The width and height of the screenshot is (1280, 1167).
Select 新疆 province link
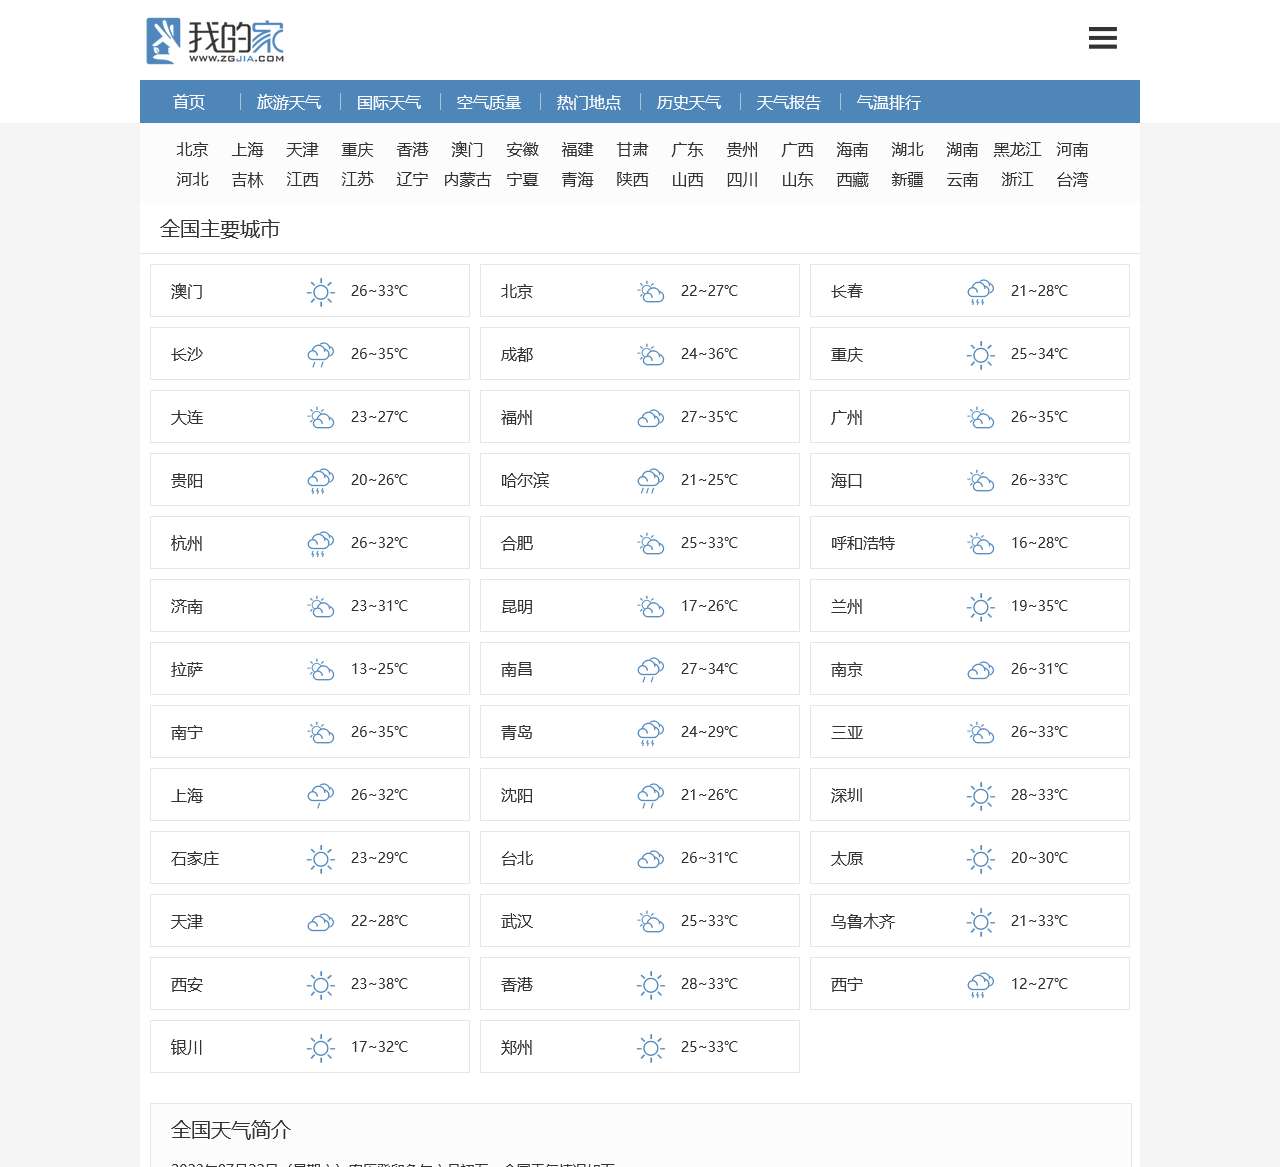point(907,179)
